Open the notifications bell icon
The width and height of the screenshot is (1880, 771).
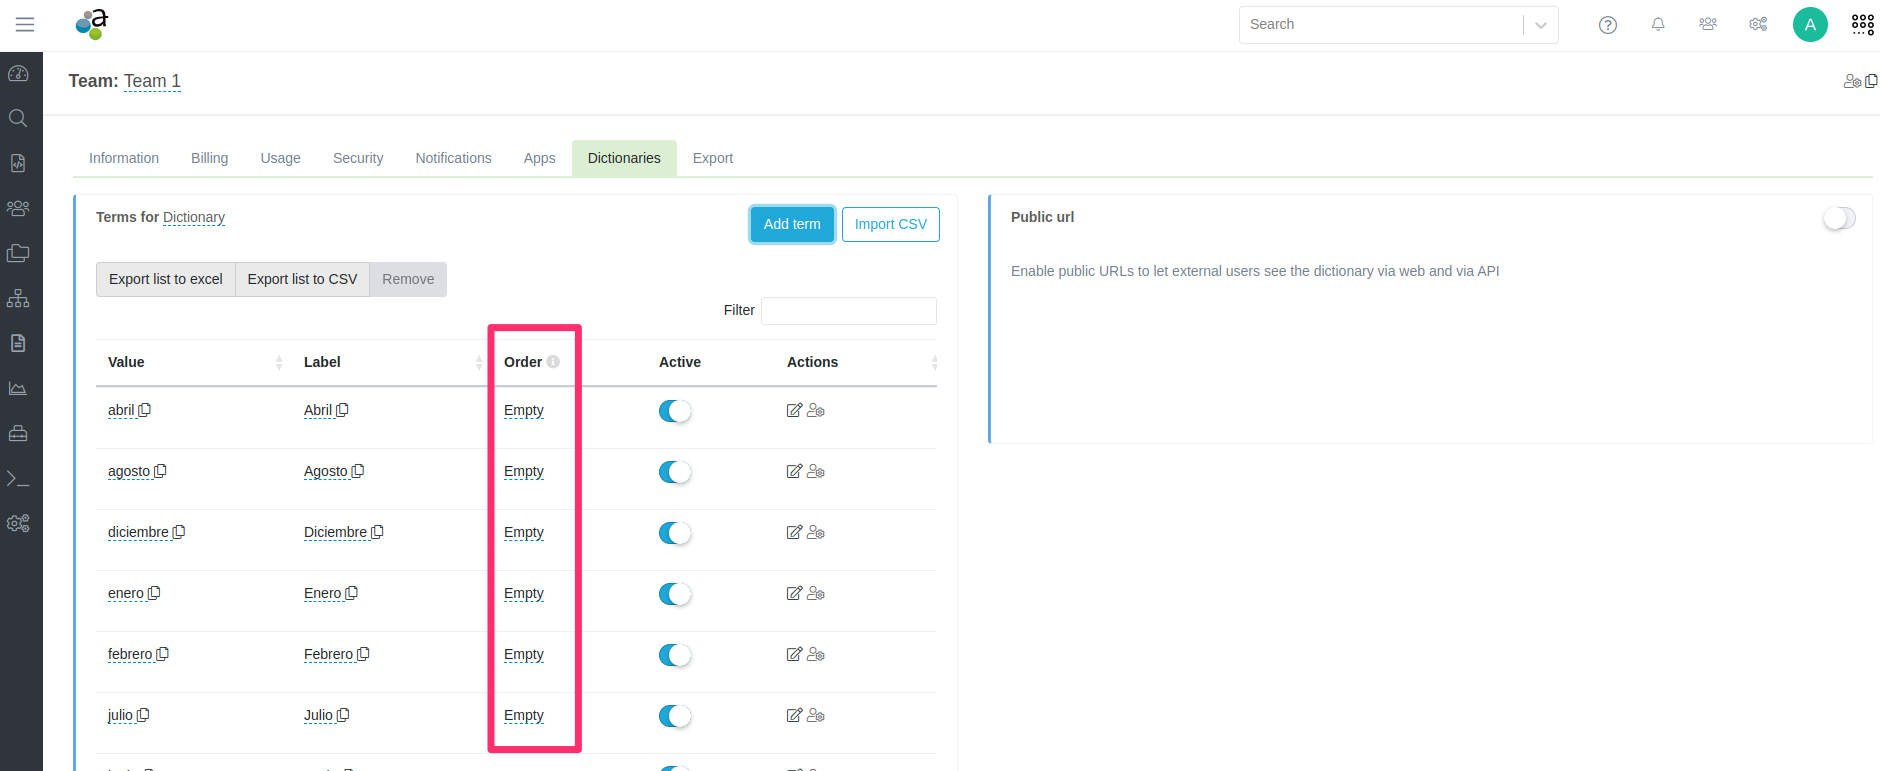[x=1658, y=25]
